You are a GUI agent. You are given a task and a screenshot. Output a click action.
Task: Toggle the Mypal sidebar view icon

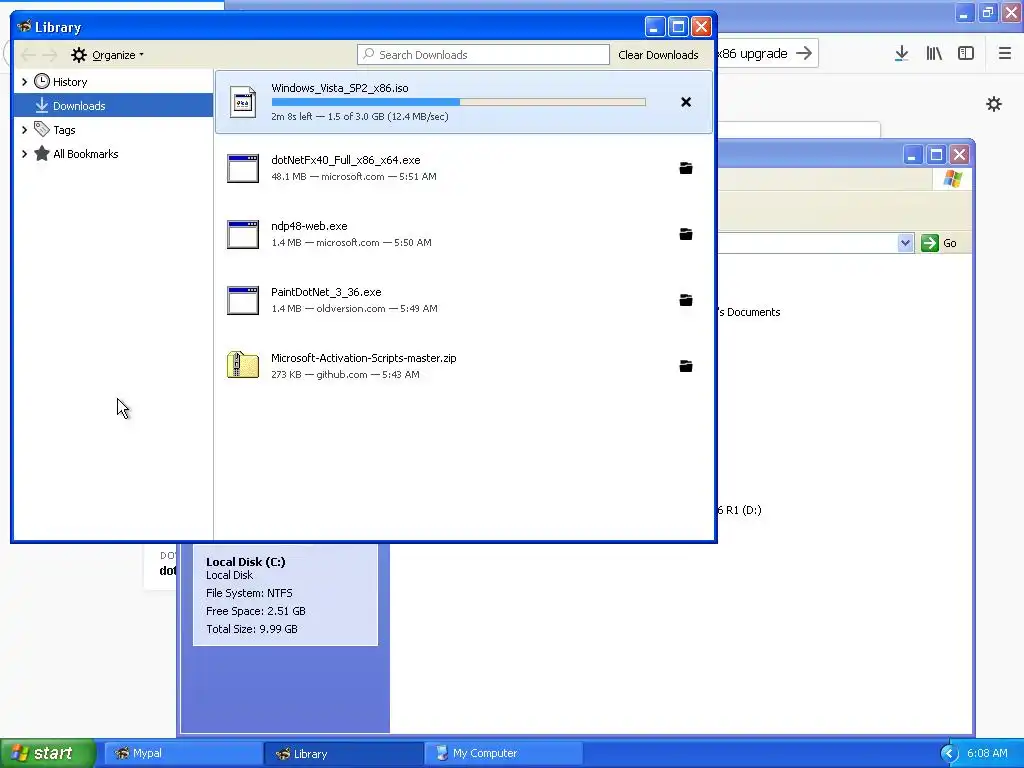coord(966,54)
